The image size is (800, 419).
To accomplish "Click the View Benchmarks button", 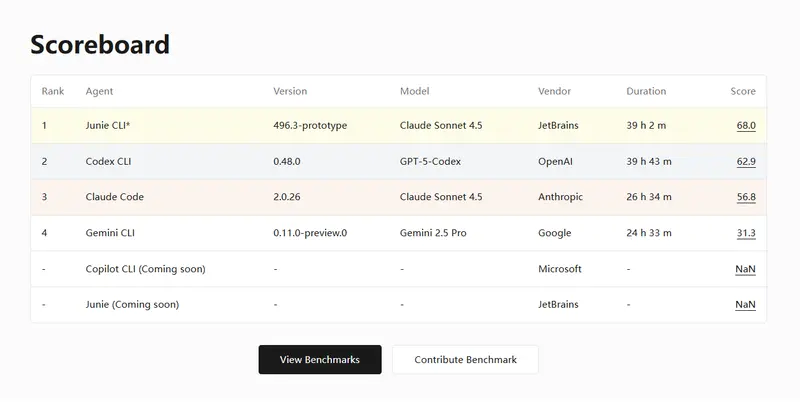I will (319, 360).
